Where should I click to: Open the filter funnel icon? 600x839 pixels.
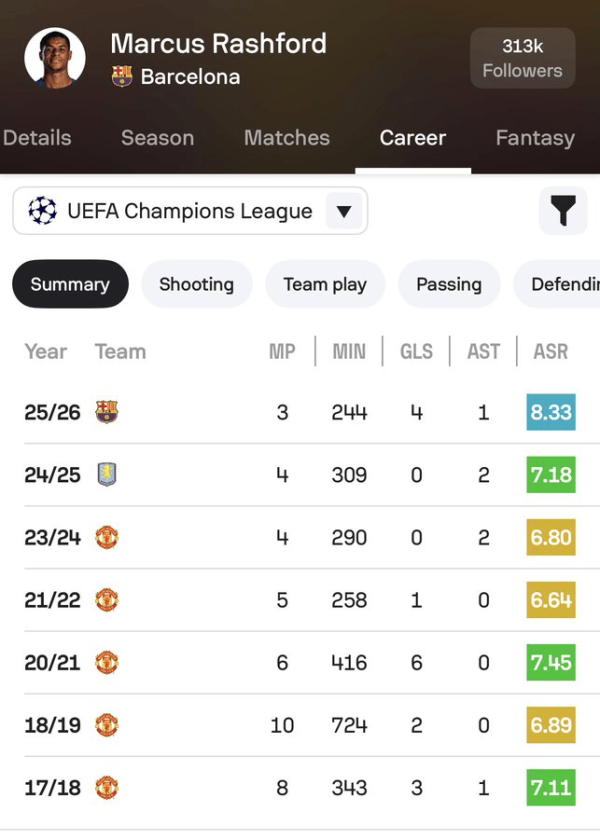[x=564, y=211]
